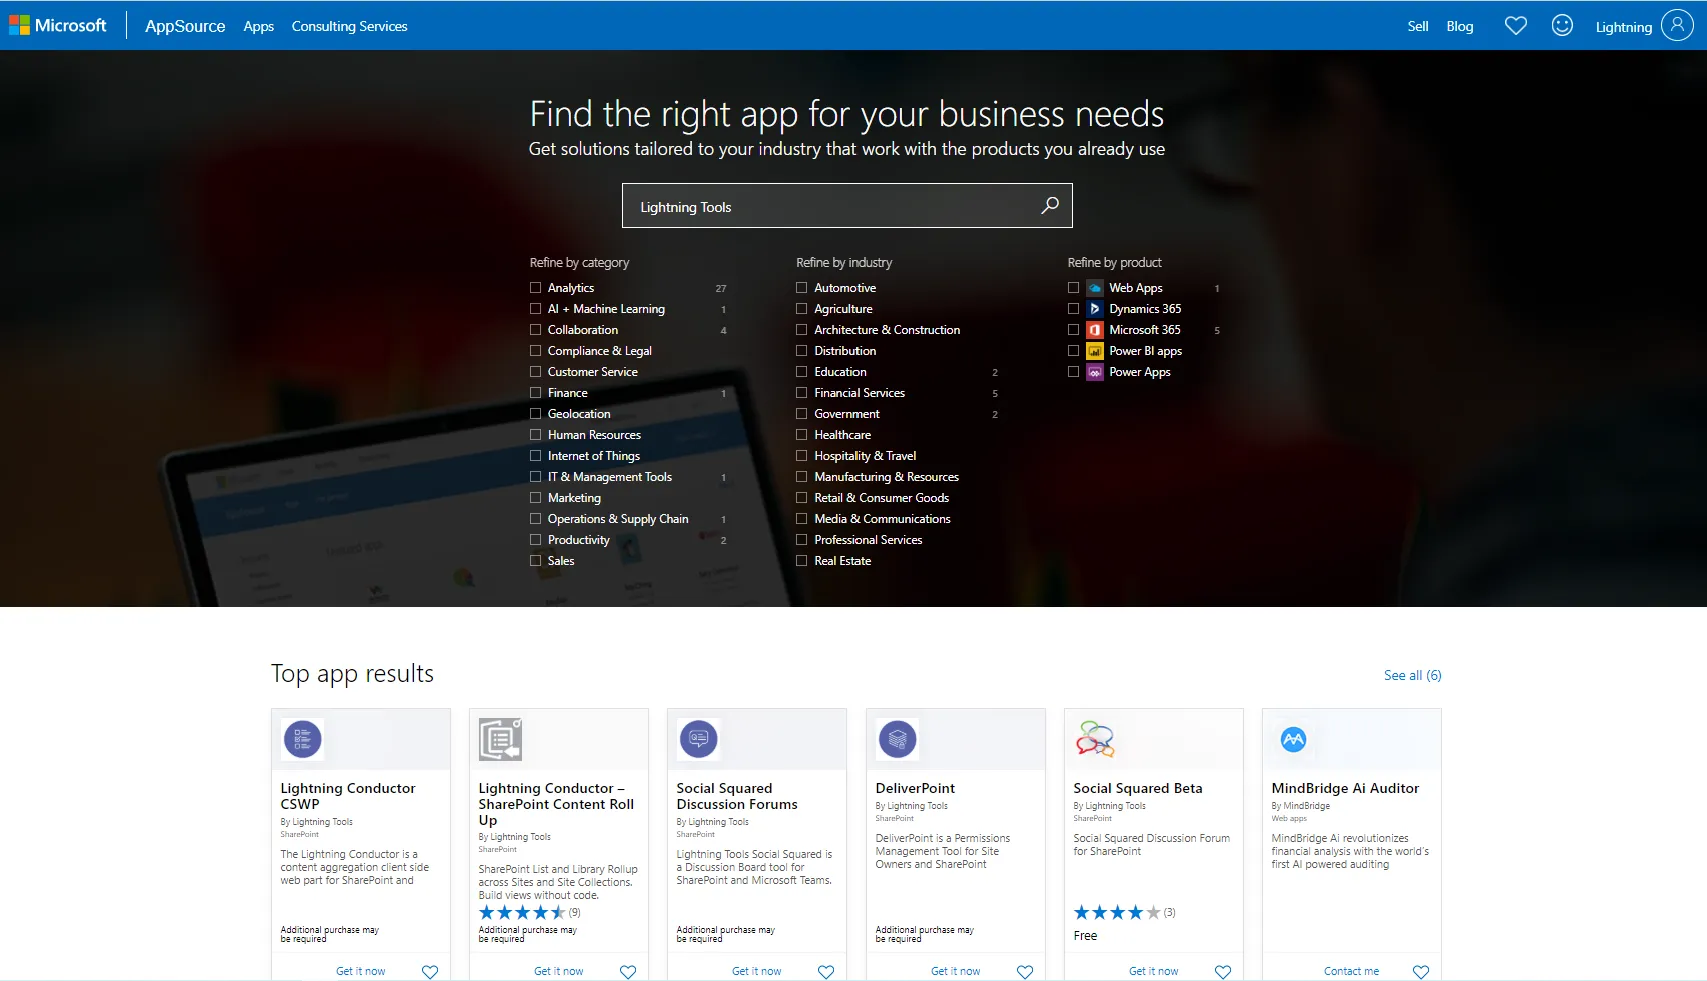The height and width of the screenshot is (981, 1707).
Task: Open the Apps navigation menu
Action: (x=258, y=26)
